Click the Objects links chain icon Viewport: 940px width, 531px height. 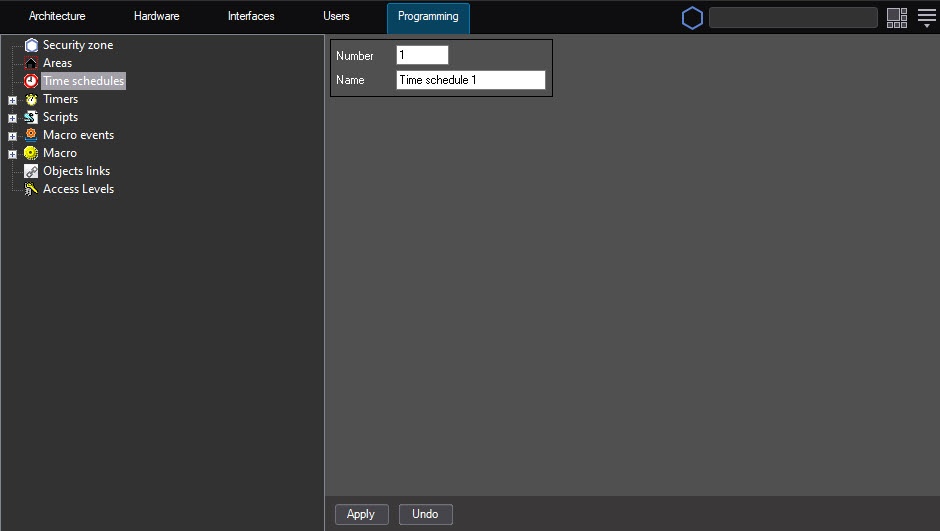click(x=31, y=171)
